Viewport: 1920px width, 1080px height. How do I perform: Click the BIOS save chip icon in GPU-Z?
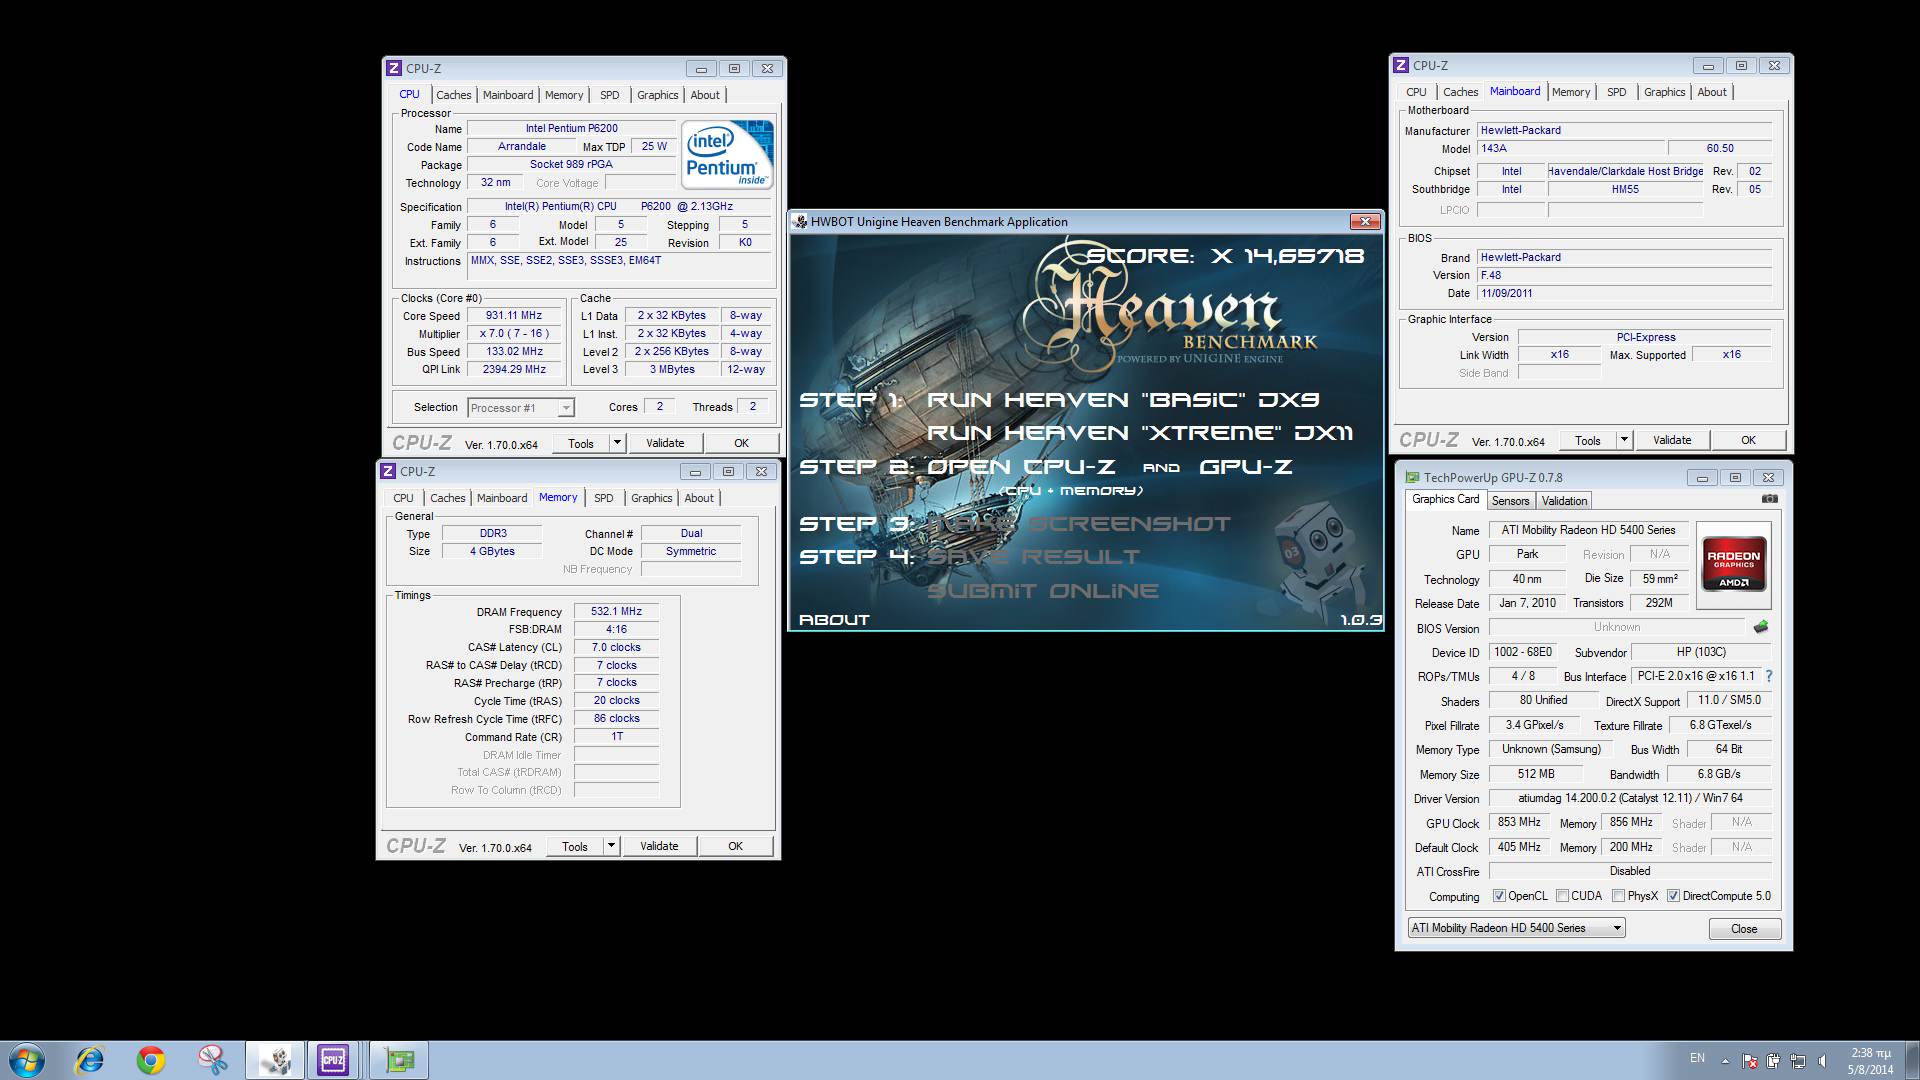click(x=1761, y=627)
